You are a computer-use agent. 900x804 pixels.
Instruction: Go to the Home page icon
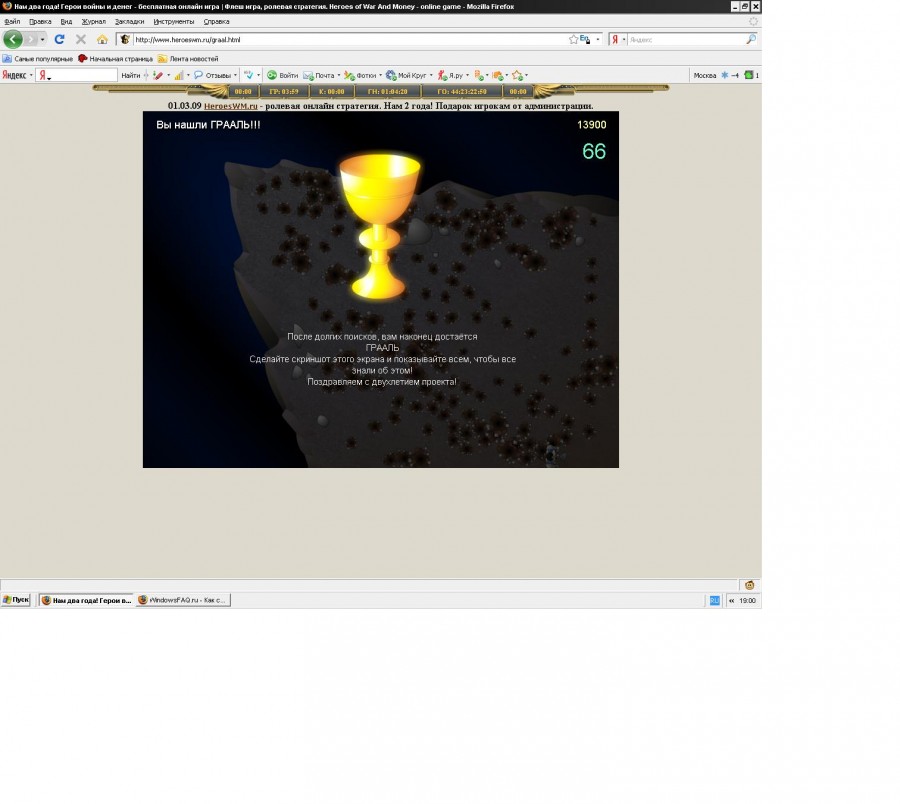[102, 39]
